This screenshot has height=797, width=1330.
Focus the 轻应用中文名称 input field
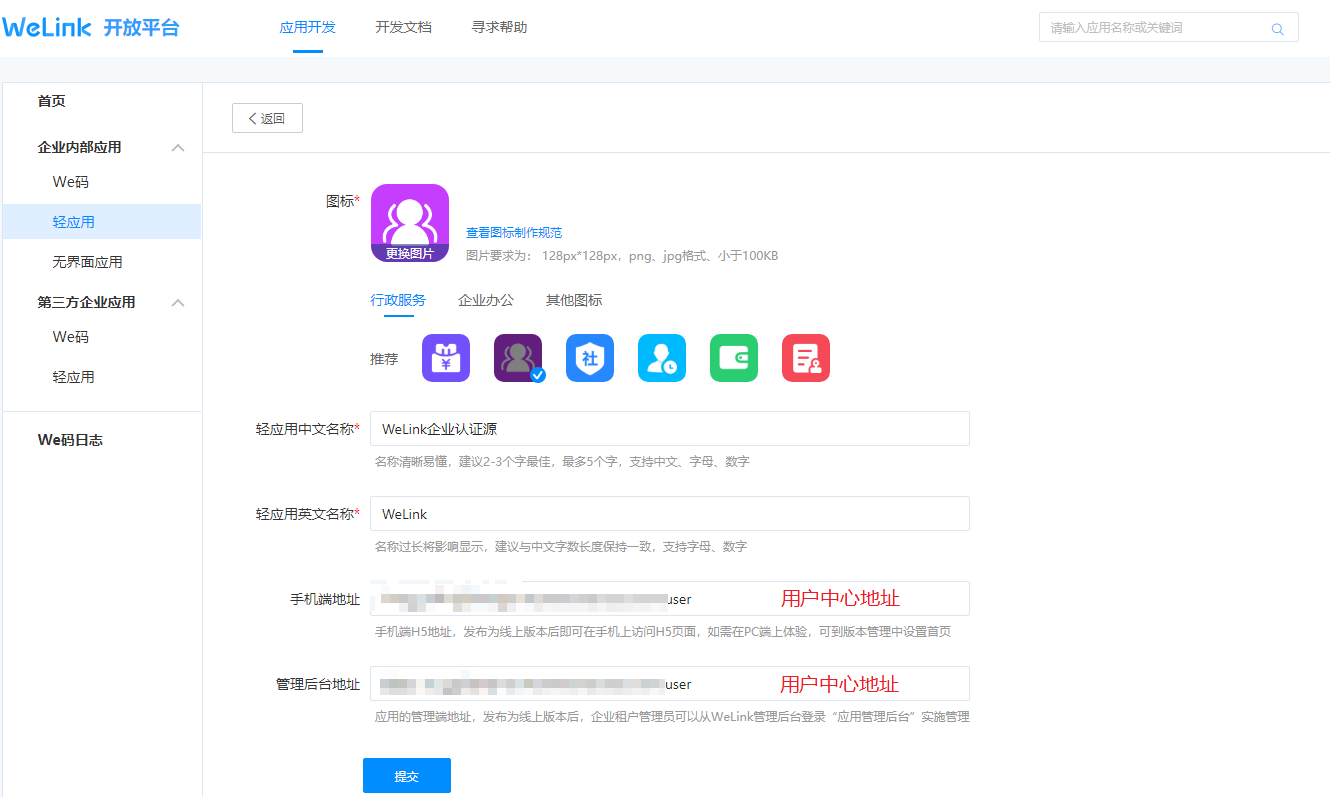670,429
